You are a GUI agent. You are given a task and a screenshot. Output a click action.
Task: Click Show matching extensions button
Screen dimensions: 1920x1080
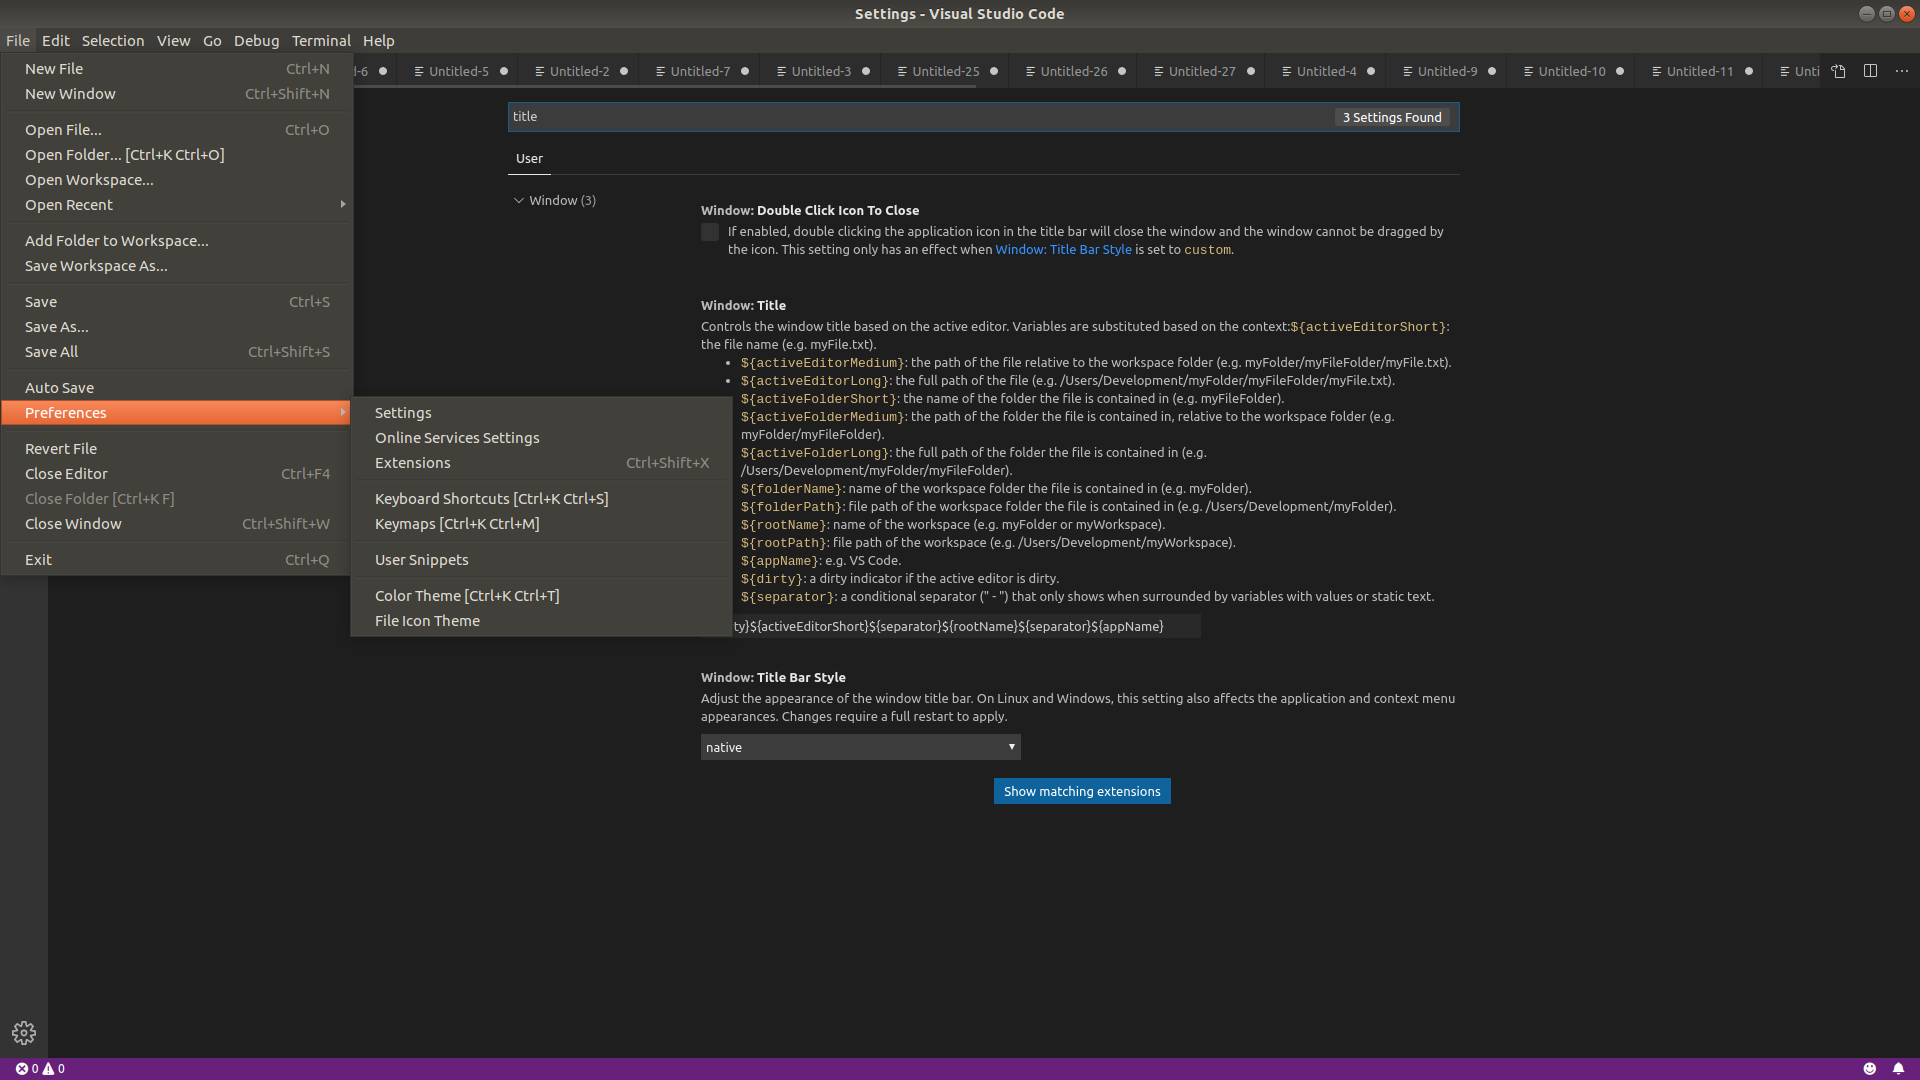pos(1082,791)
